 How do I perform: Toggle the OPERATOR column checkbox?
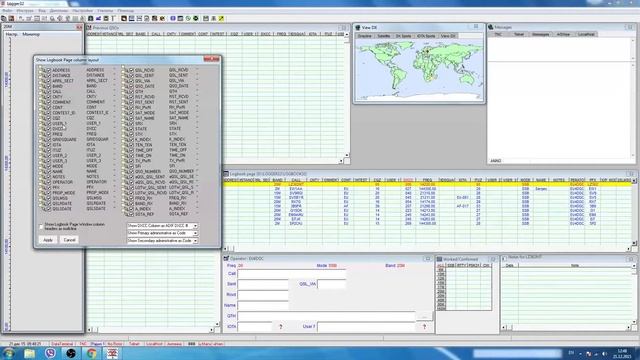click(x=49, y=182)
